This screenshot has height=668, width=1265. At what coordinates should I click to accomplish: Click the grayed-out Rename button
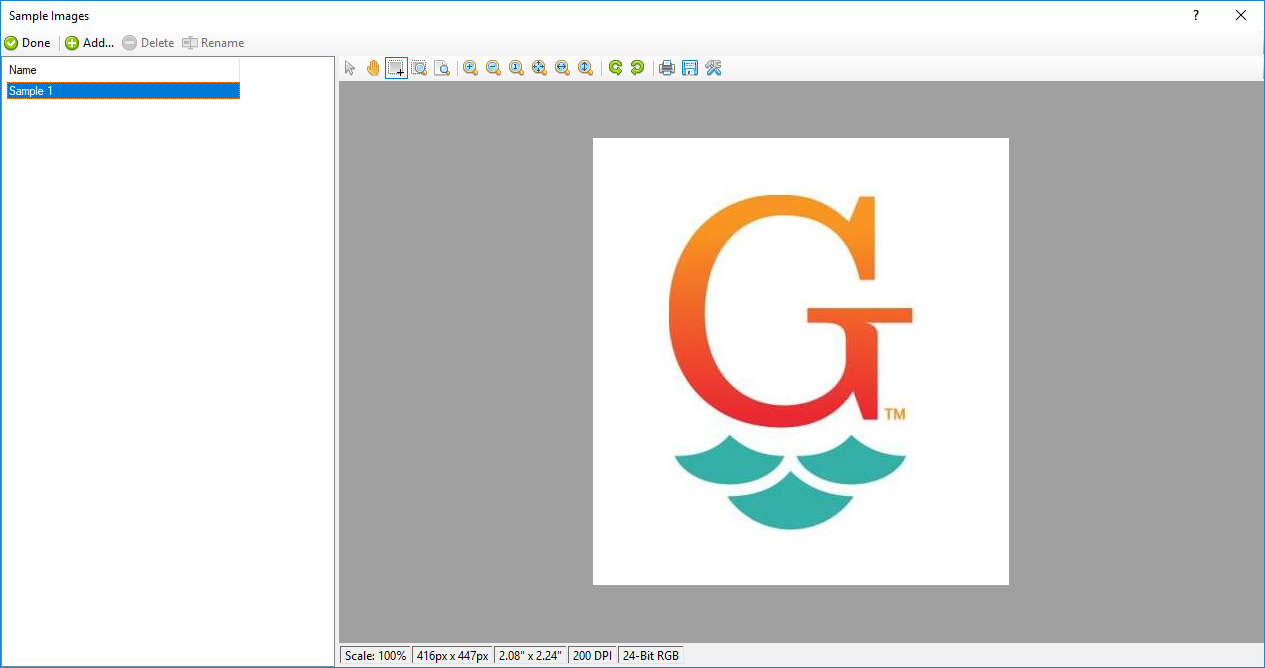click(213, 43)
